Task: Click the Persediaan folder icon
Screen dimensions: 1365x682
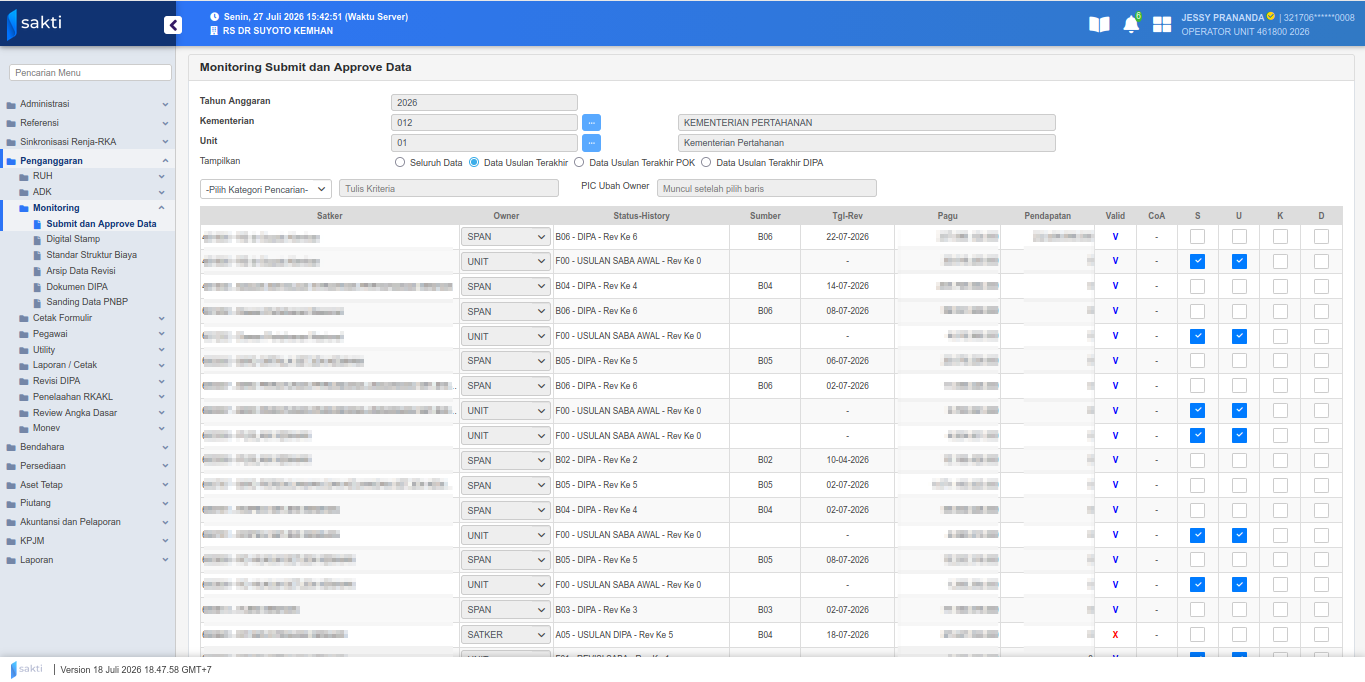Action: pos(11,466)
